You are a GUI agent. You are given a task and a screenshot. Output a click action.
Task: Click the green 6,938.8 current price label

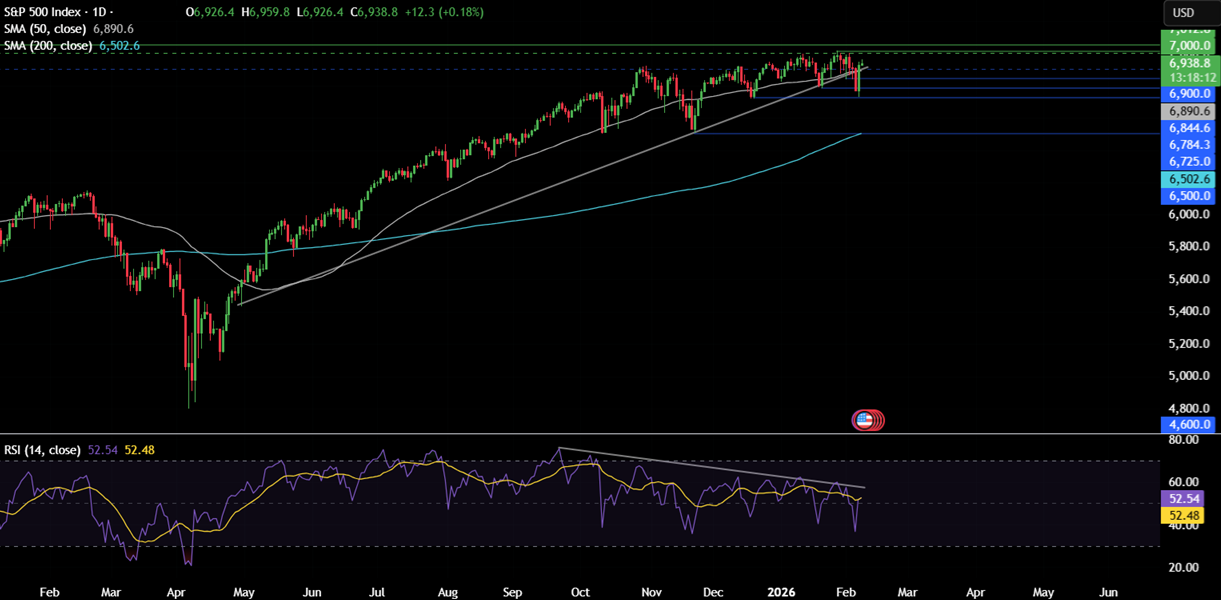pos(1188,62)
